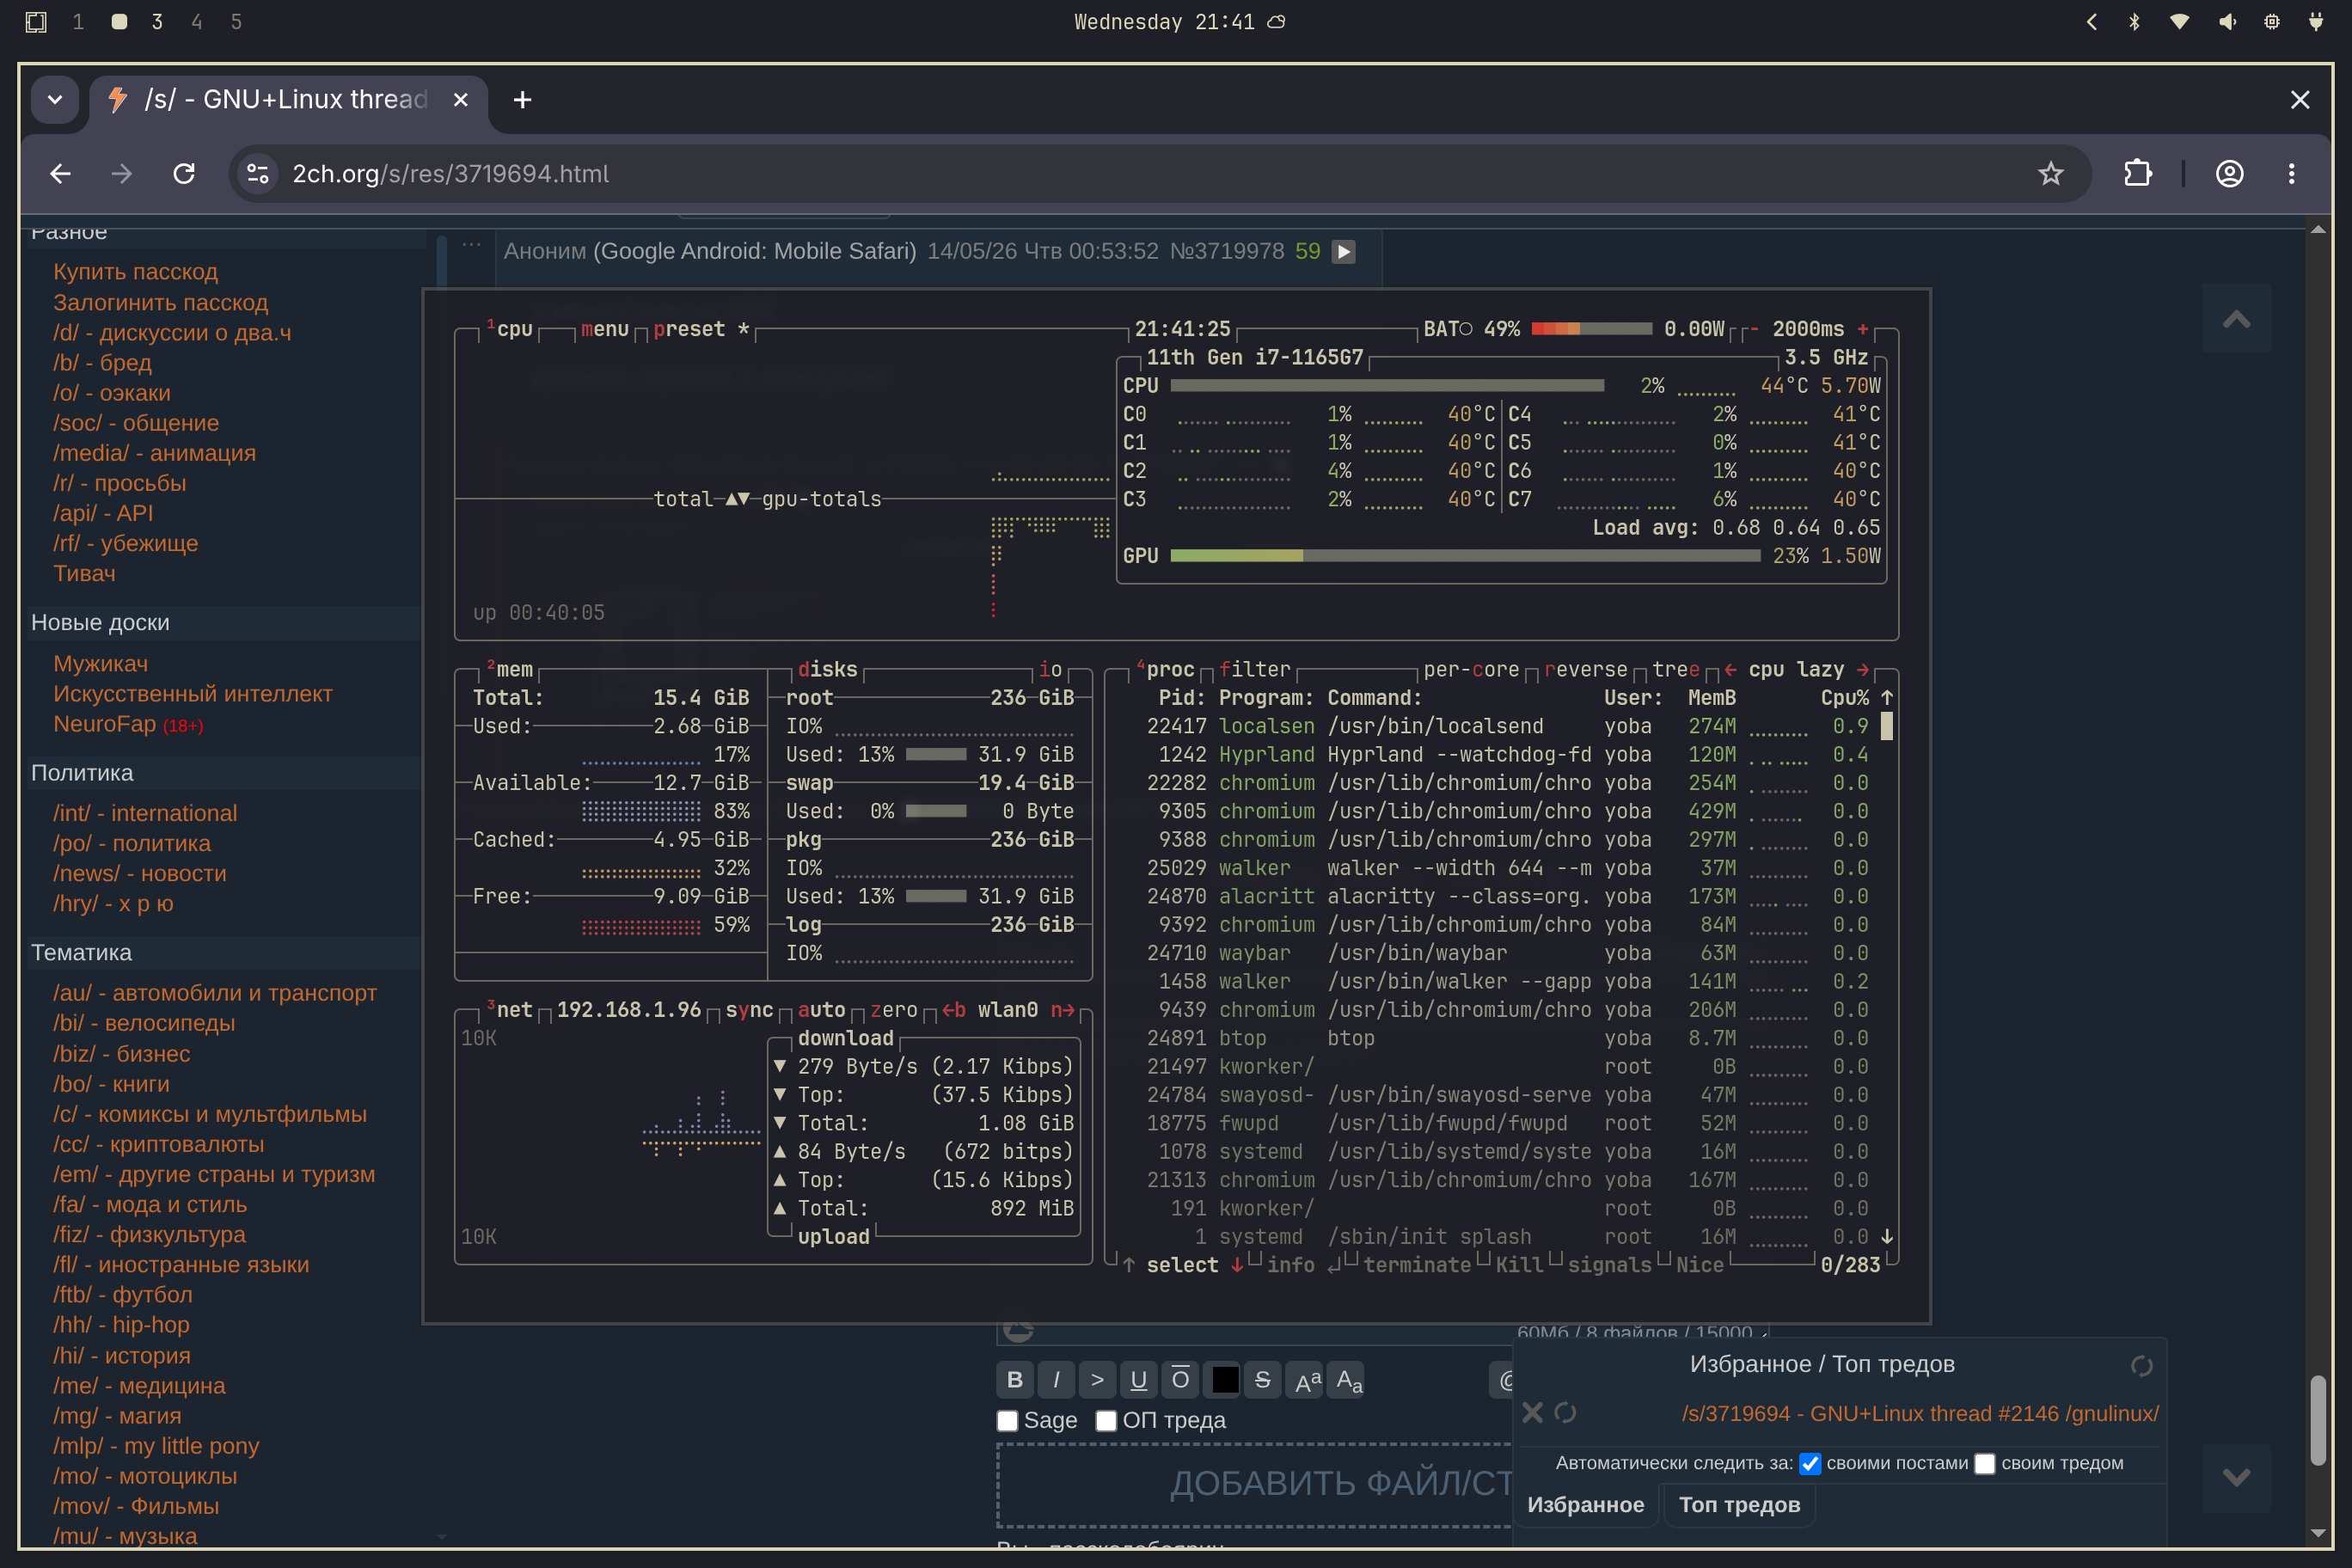Refresh the favorited GNU+Linux thread entry
The image size is (2352, 1568).
[1565, 1412]
